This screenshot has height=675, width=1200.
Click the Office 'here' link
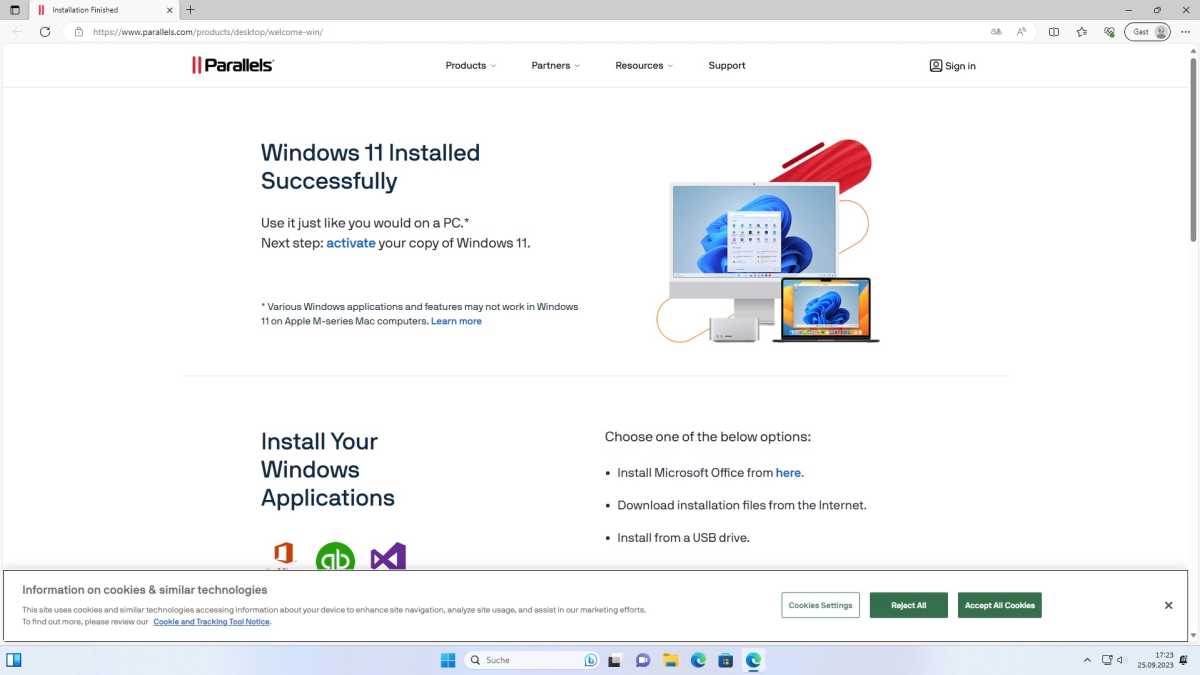(788, 473)
